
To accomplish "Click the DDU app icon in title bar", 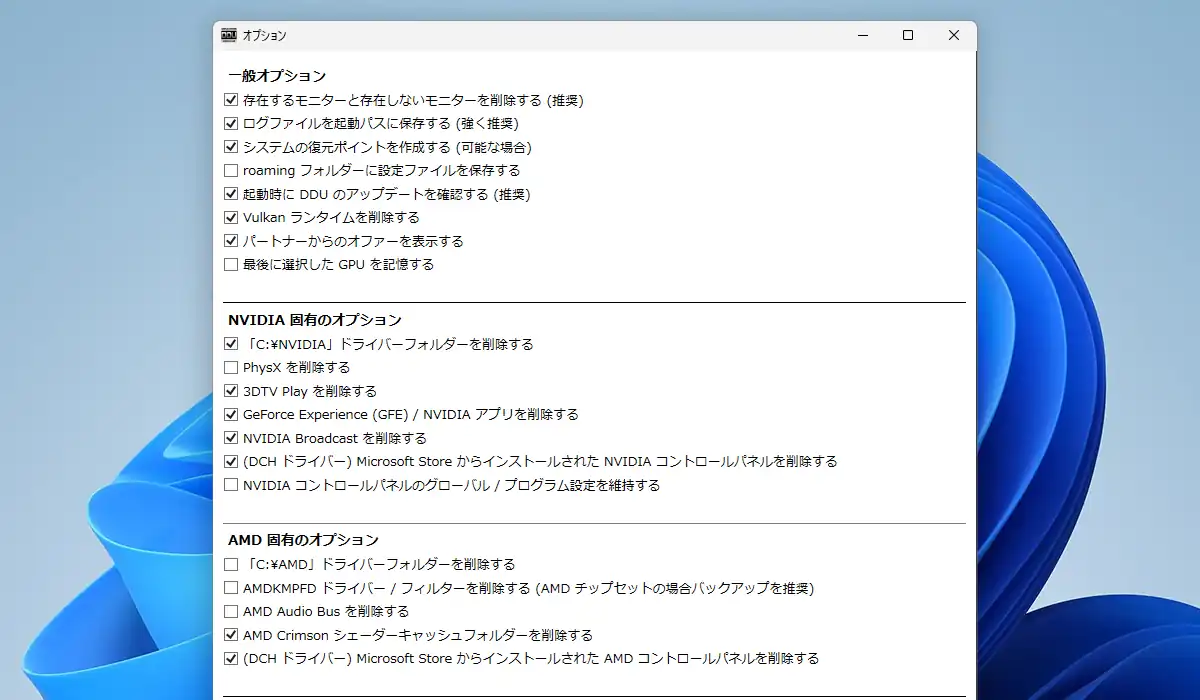I will click(228, 35).
